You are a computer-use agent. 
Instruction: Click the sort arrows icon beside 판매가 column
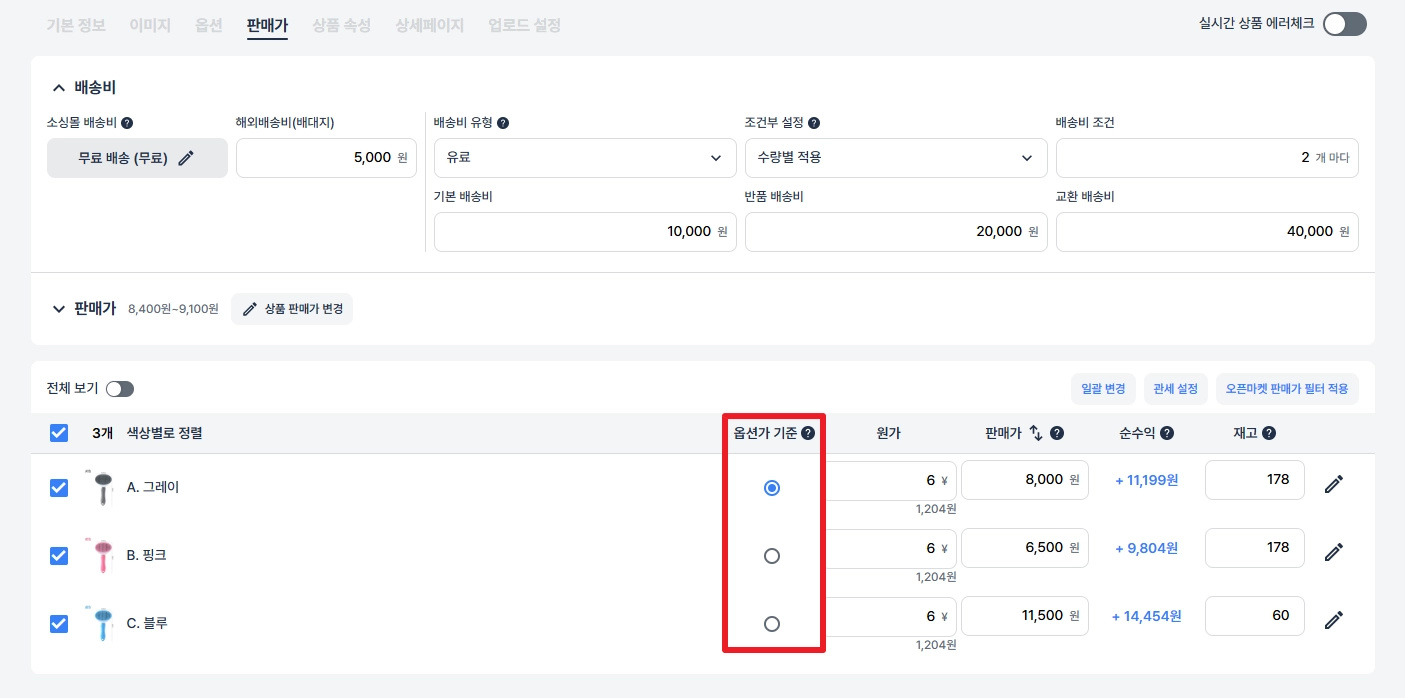1036,433
